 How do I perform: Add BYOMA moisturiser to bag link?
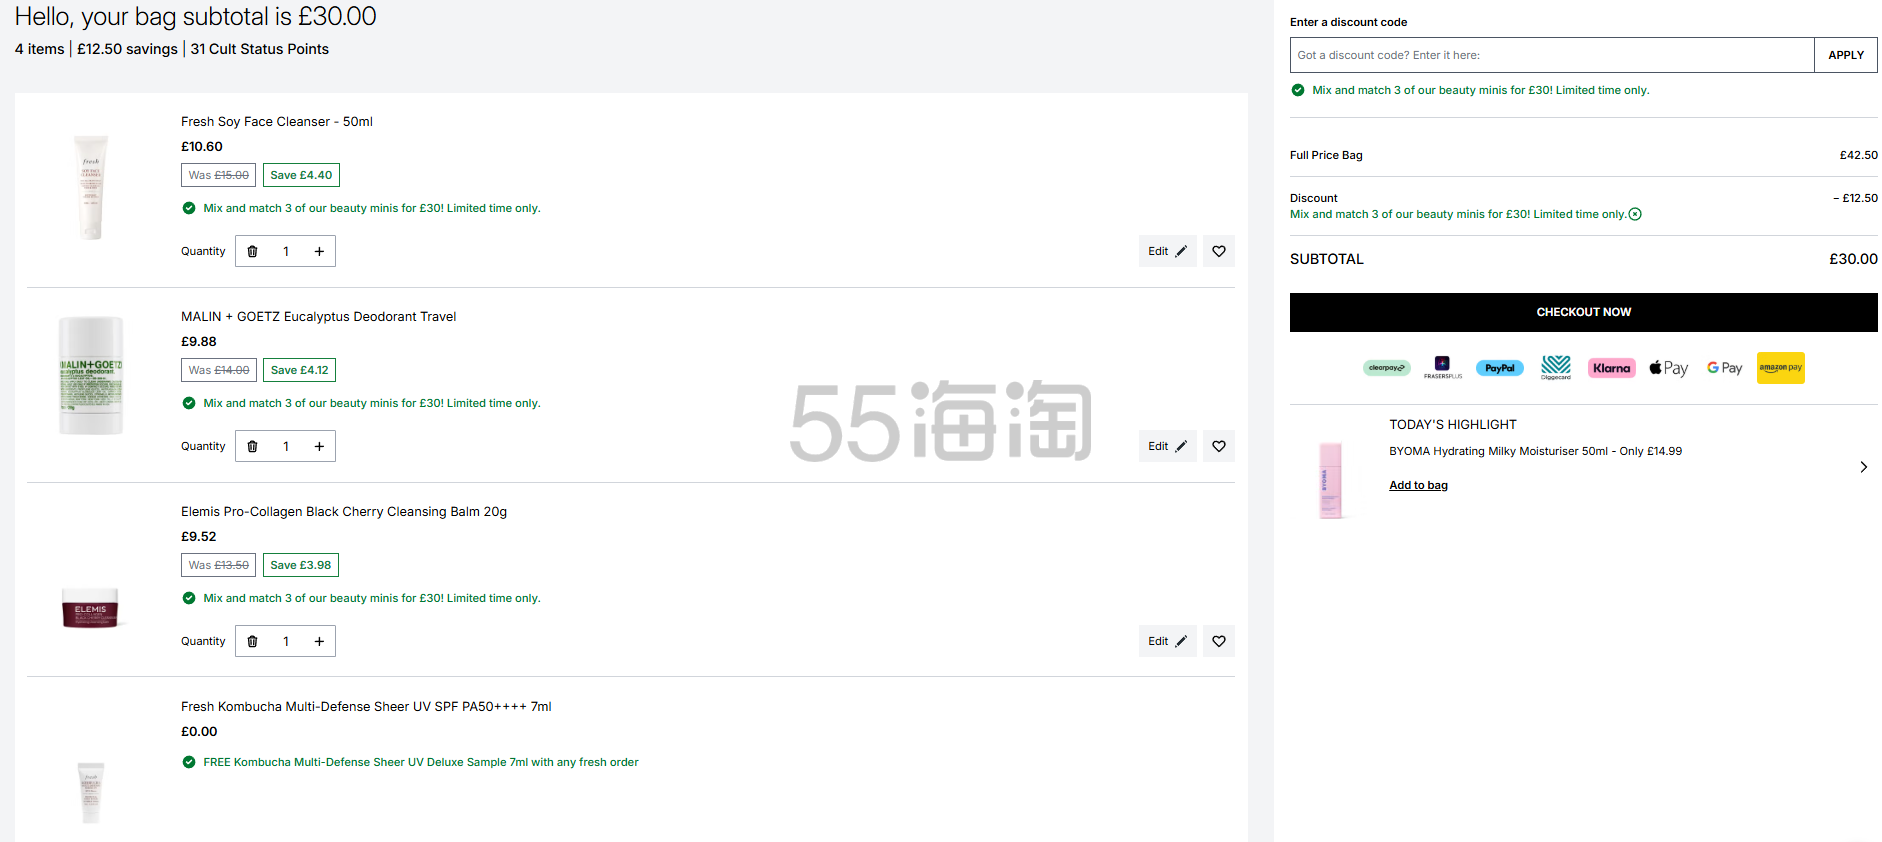1418,485
